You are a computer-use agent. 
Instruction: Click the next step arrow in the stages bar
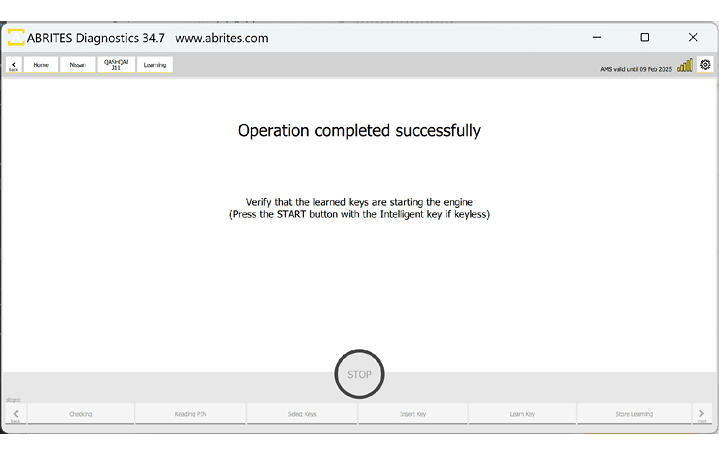703,414
